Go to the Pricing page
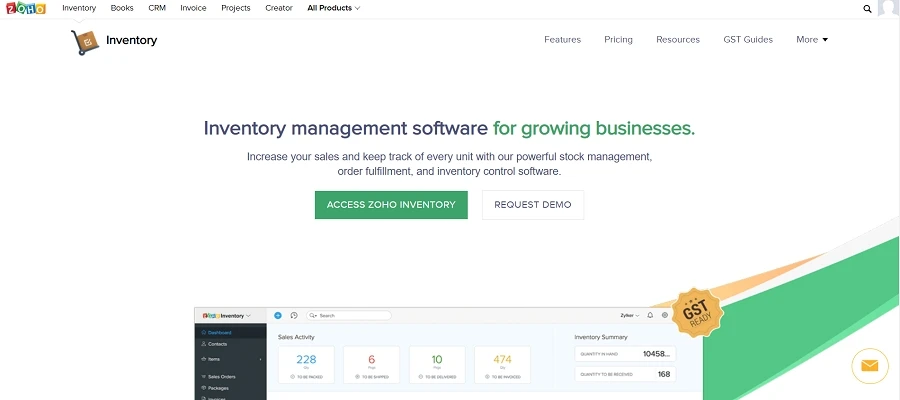The height and width of the screenshot is (400, 900). 618,40
